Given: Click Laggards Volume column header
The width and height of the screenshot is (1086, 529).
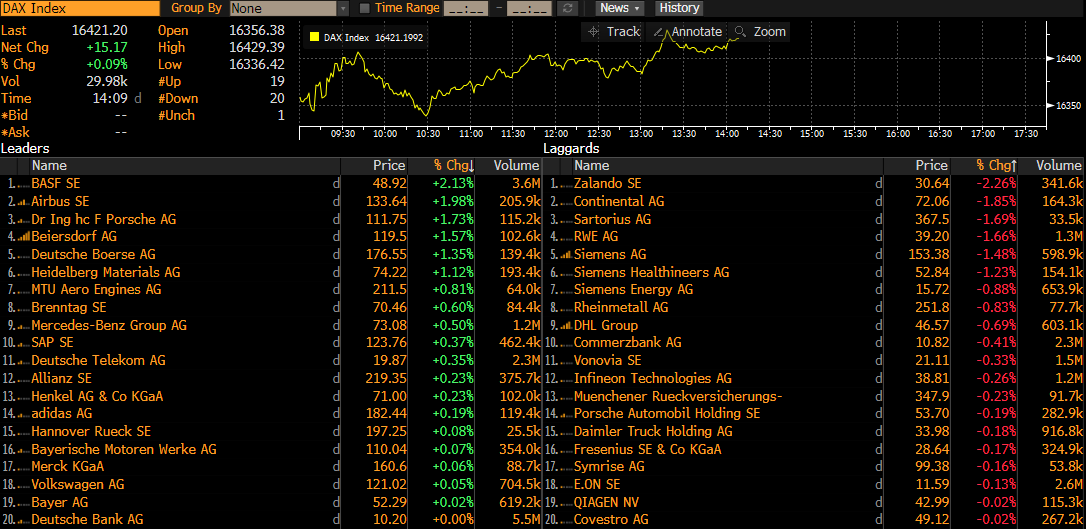Looking at the screenshot, I should click(1053, 165).
